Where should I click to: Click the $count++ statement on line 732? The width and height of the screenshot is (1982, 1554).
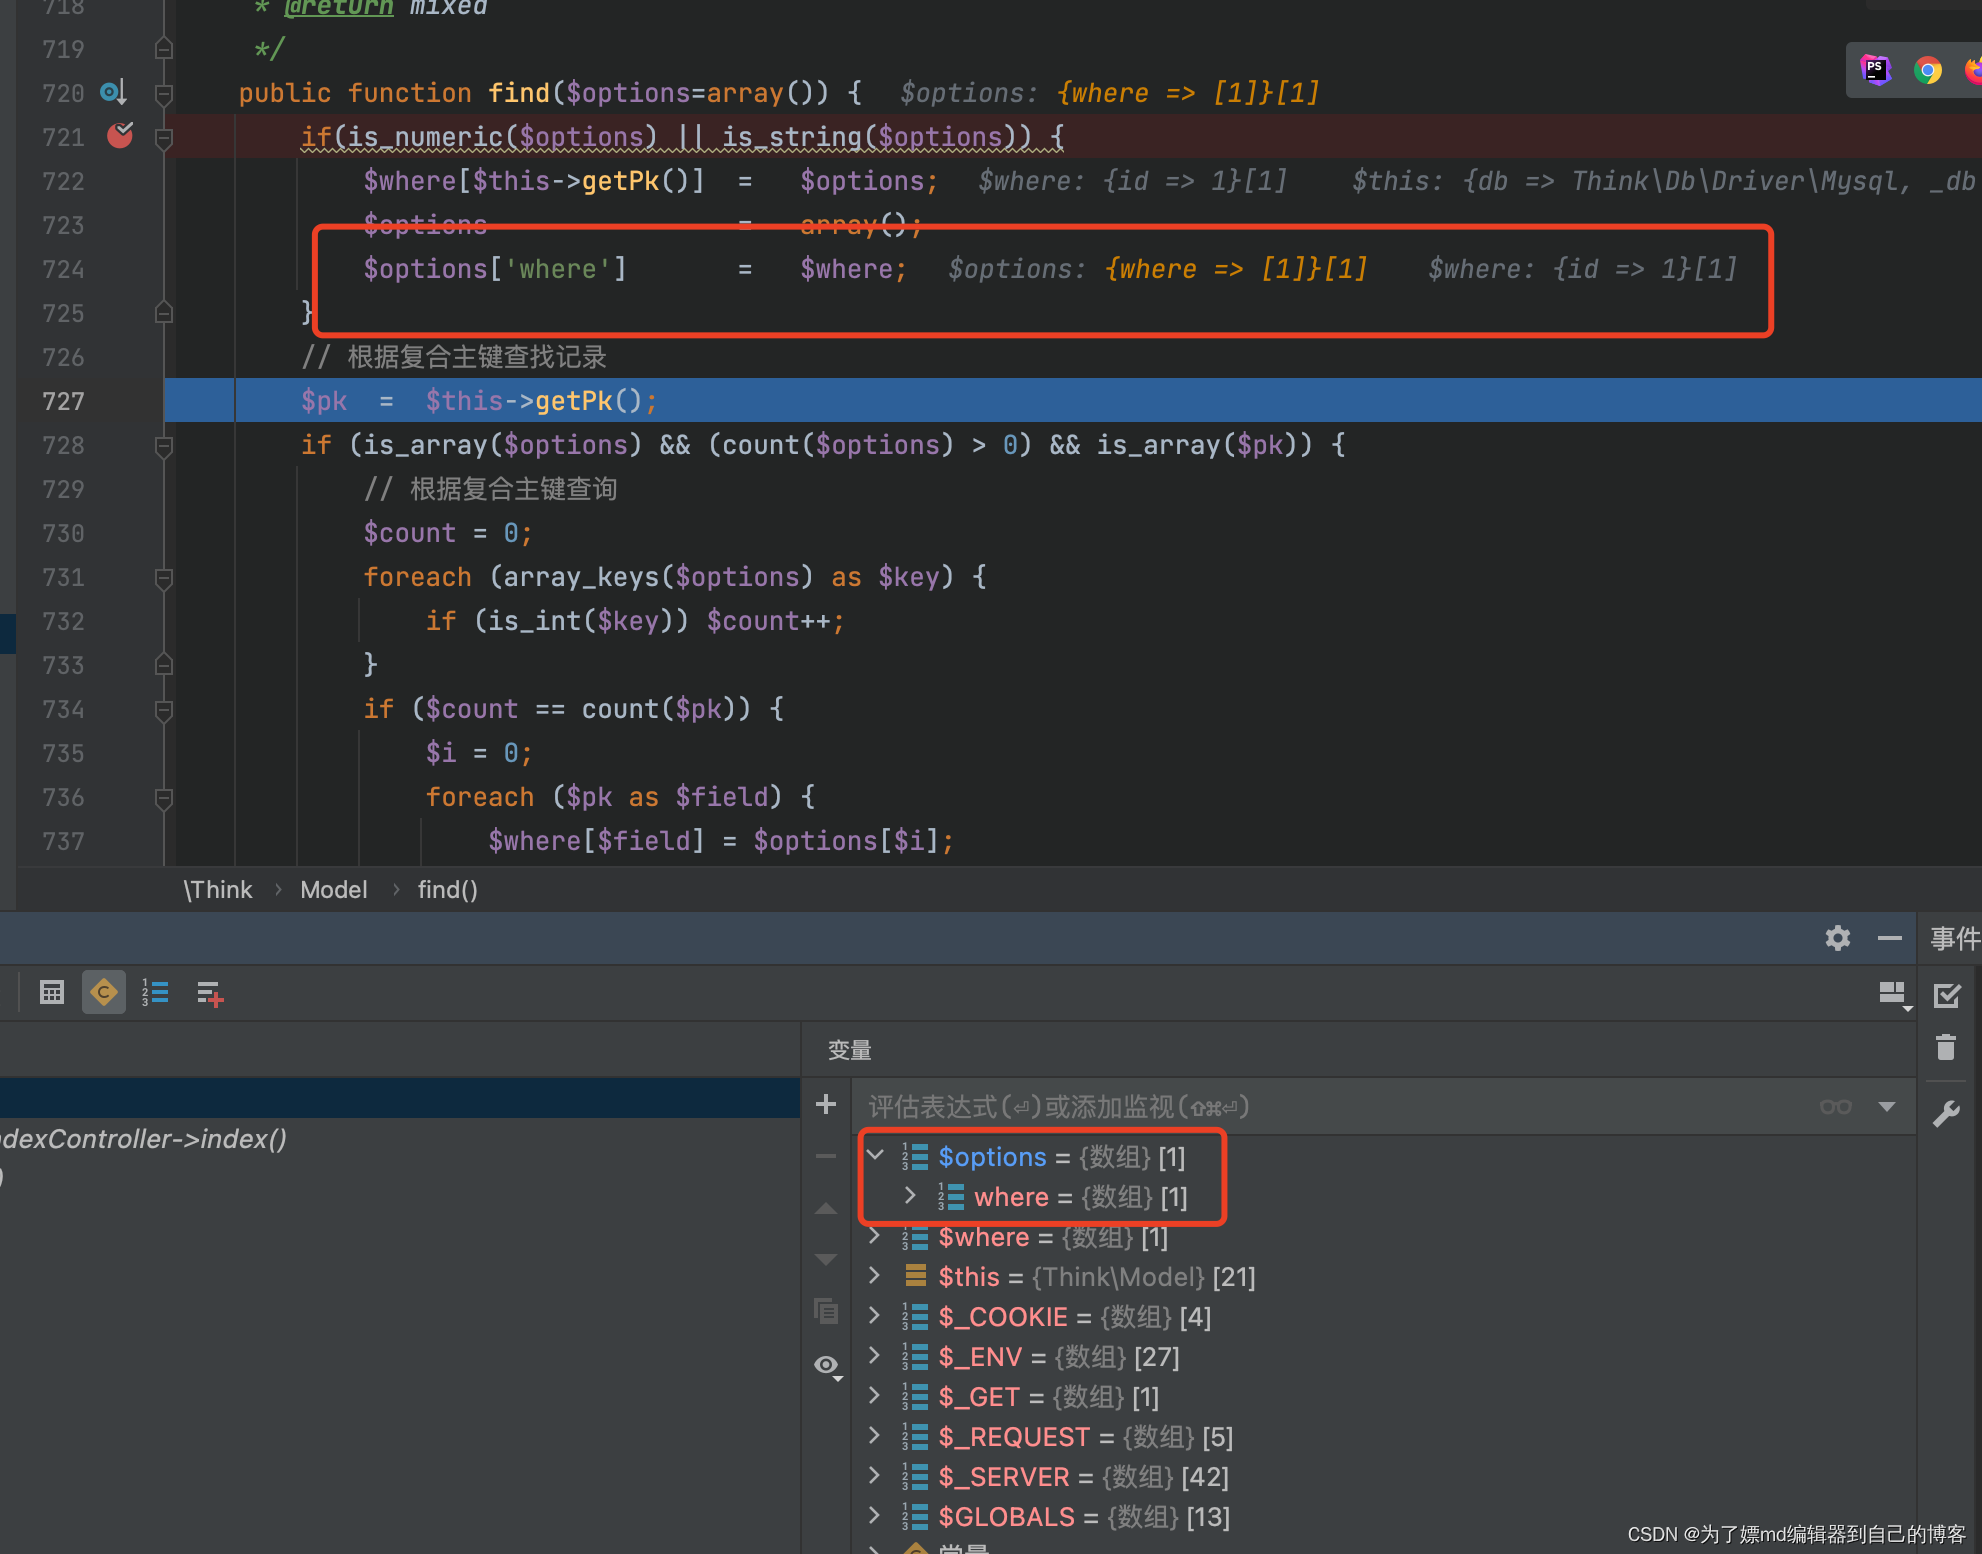pos(775,621)
